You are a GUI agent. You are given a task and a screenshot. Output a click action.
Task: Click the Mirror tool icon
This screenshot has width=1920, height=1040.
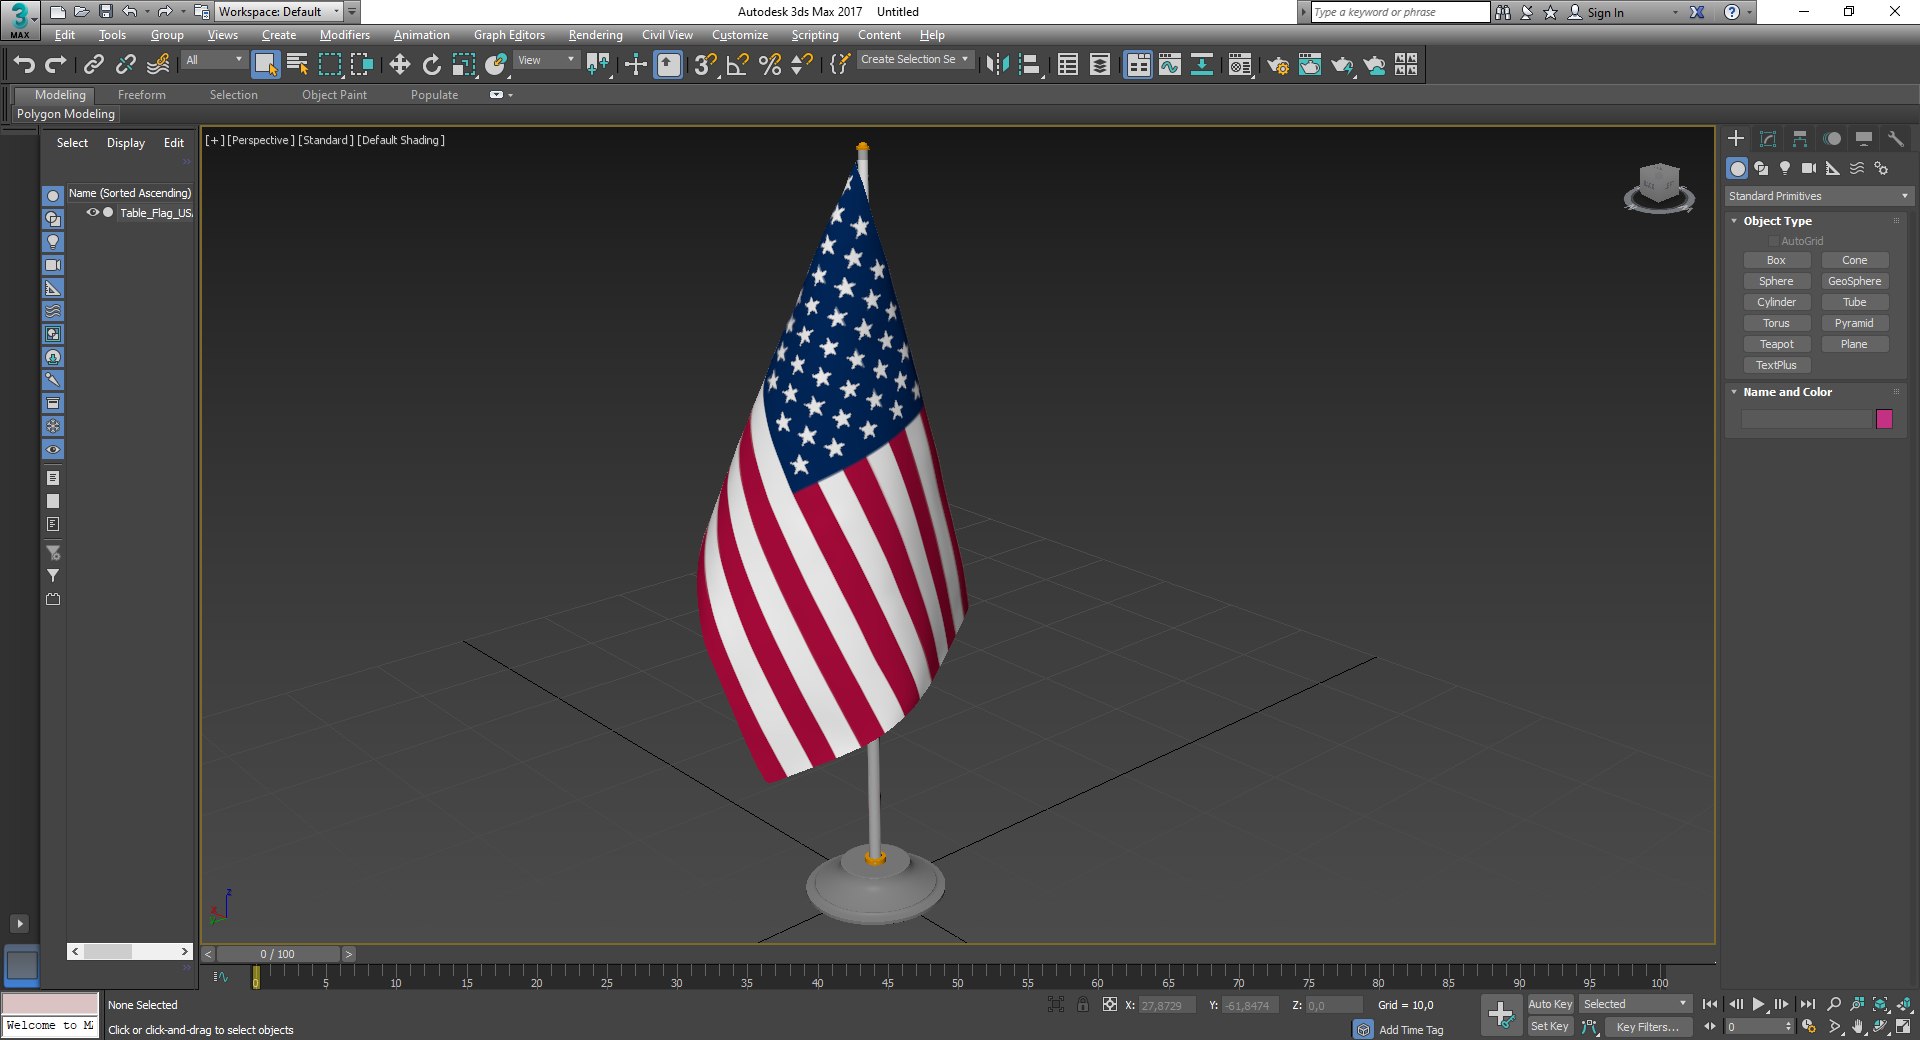(x=997, y=65)
